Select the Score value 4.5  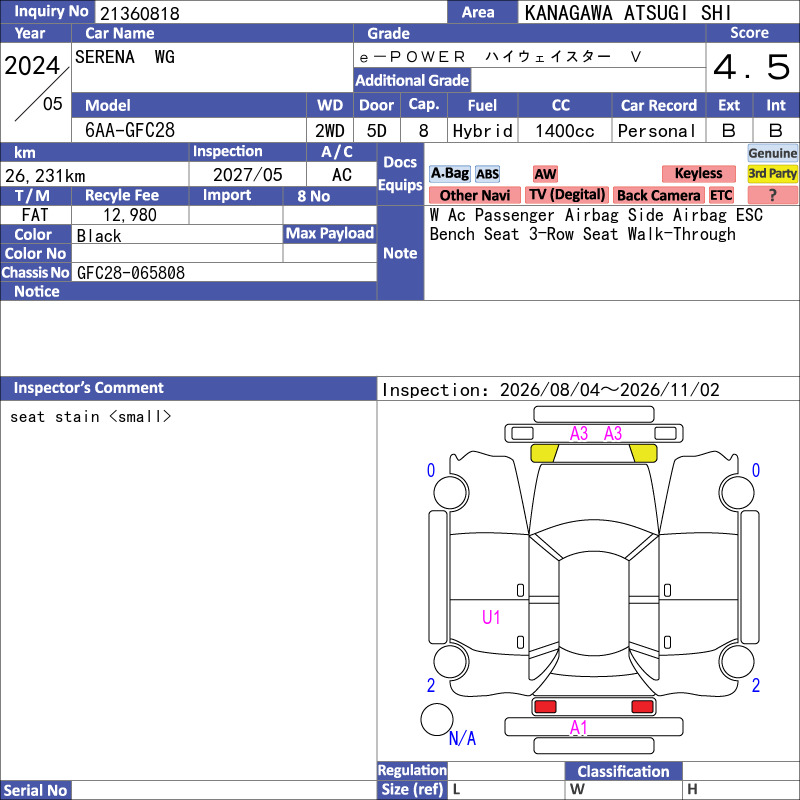(752, 67)
